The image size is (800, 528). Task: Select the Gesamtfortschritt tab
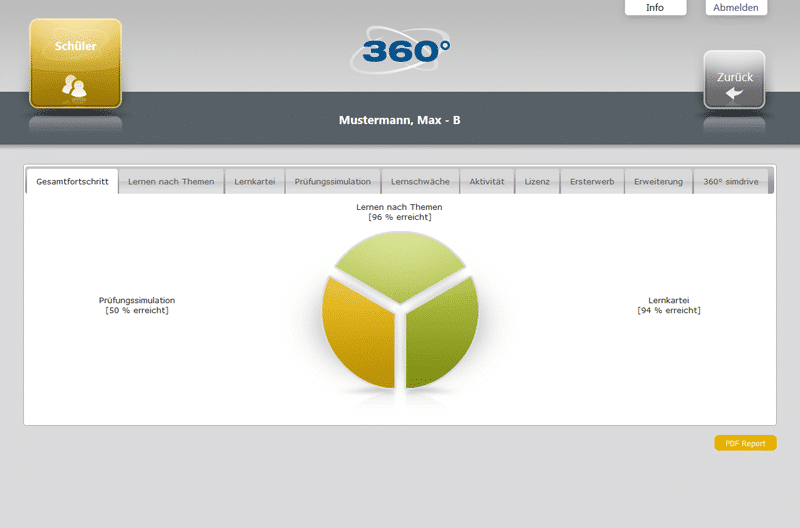[x=71, y=181]
